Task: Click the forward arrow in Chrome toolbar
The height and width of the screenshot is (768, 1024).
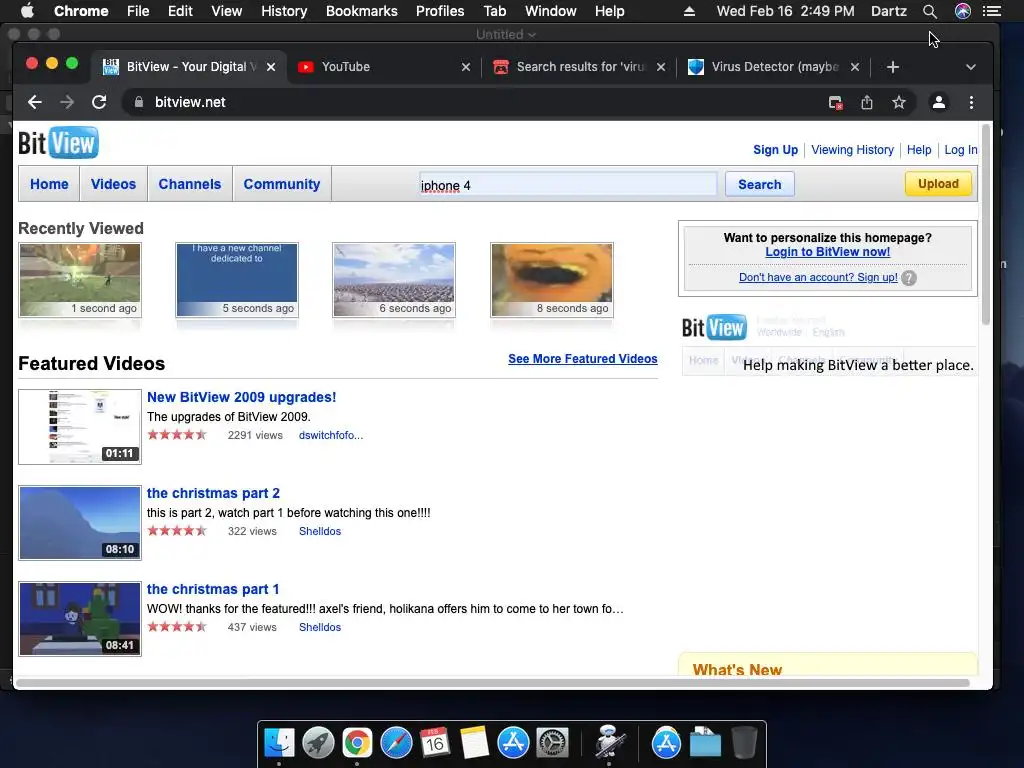Action: click(67, 102)
